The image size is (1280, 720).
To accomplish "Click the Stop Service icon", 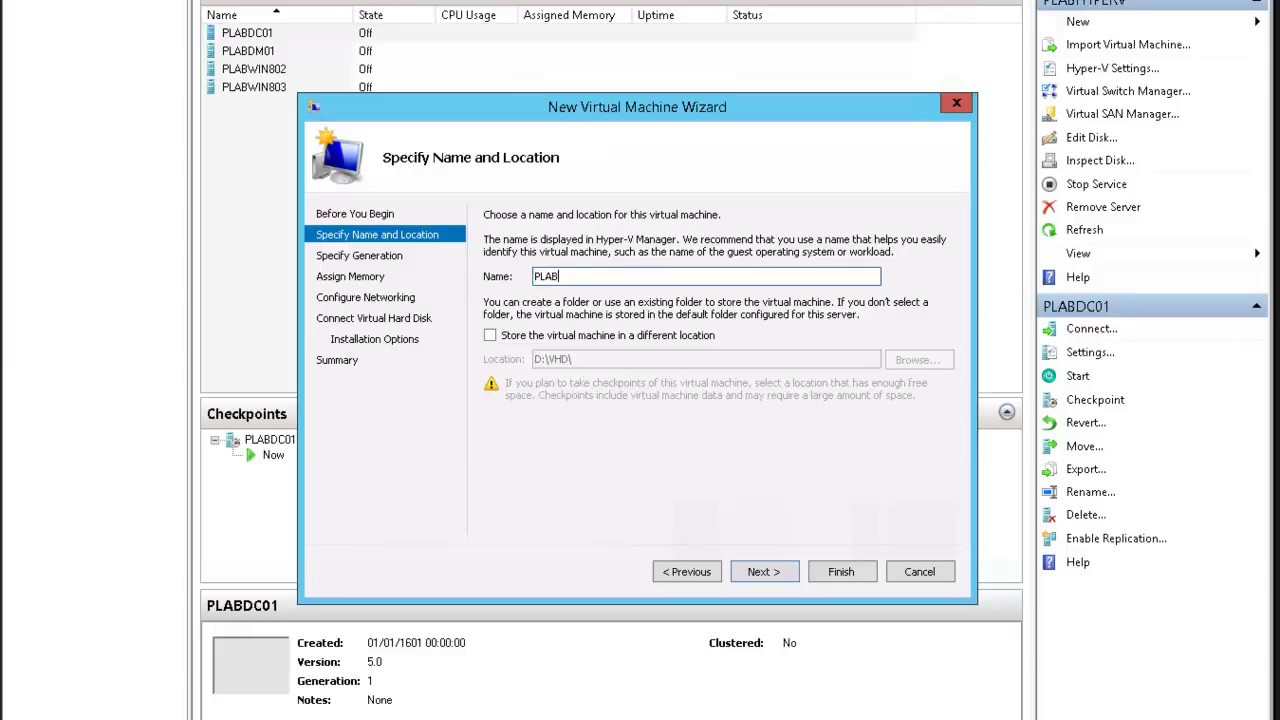I will tap(1049, 184).
